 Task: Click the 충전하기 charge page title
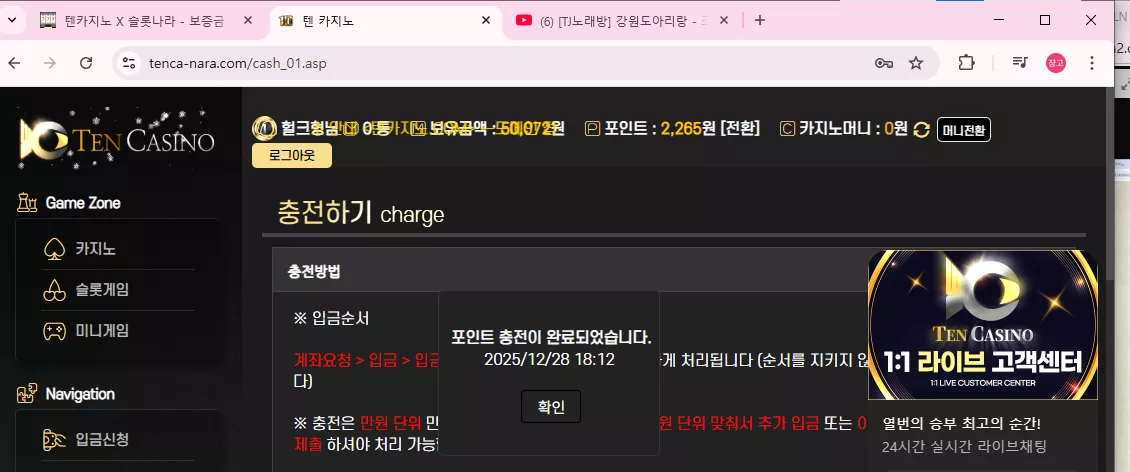[x=361, y=213]
